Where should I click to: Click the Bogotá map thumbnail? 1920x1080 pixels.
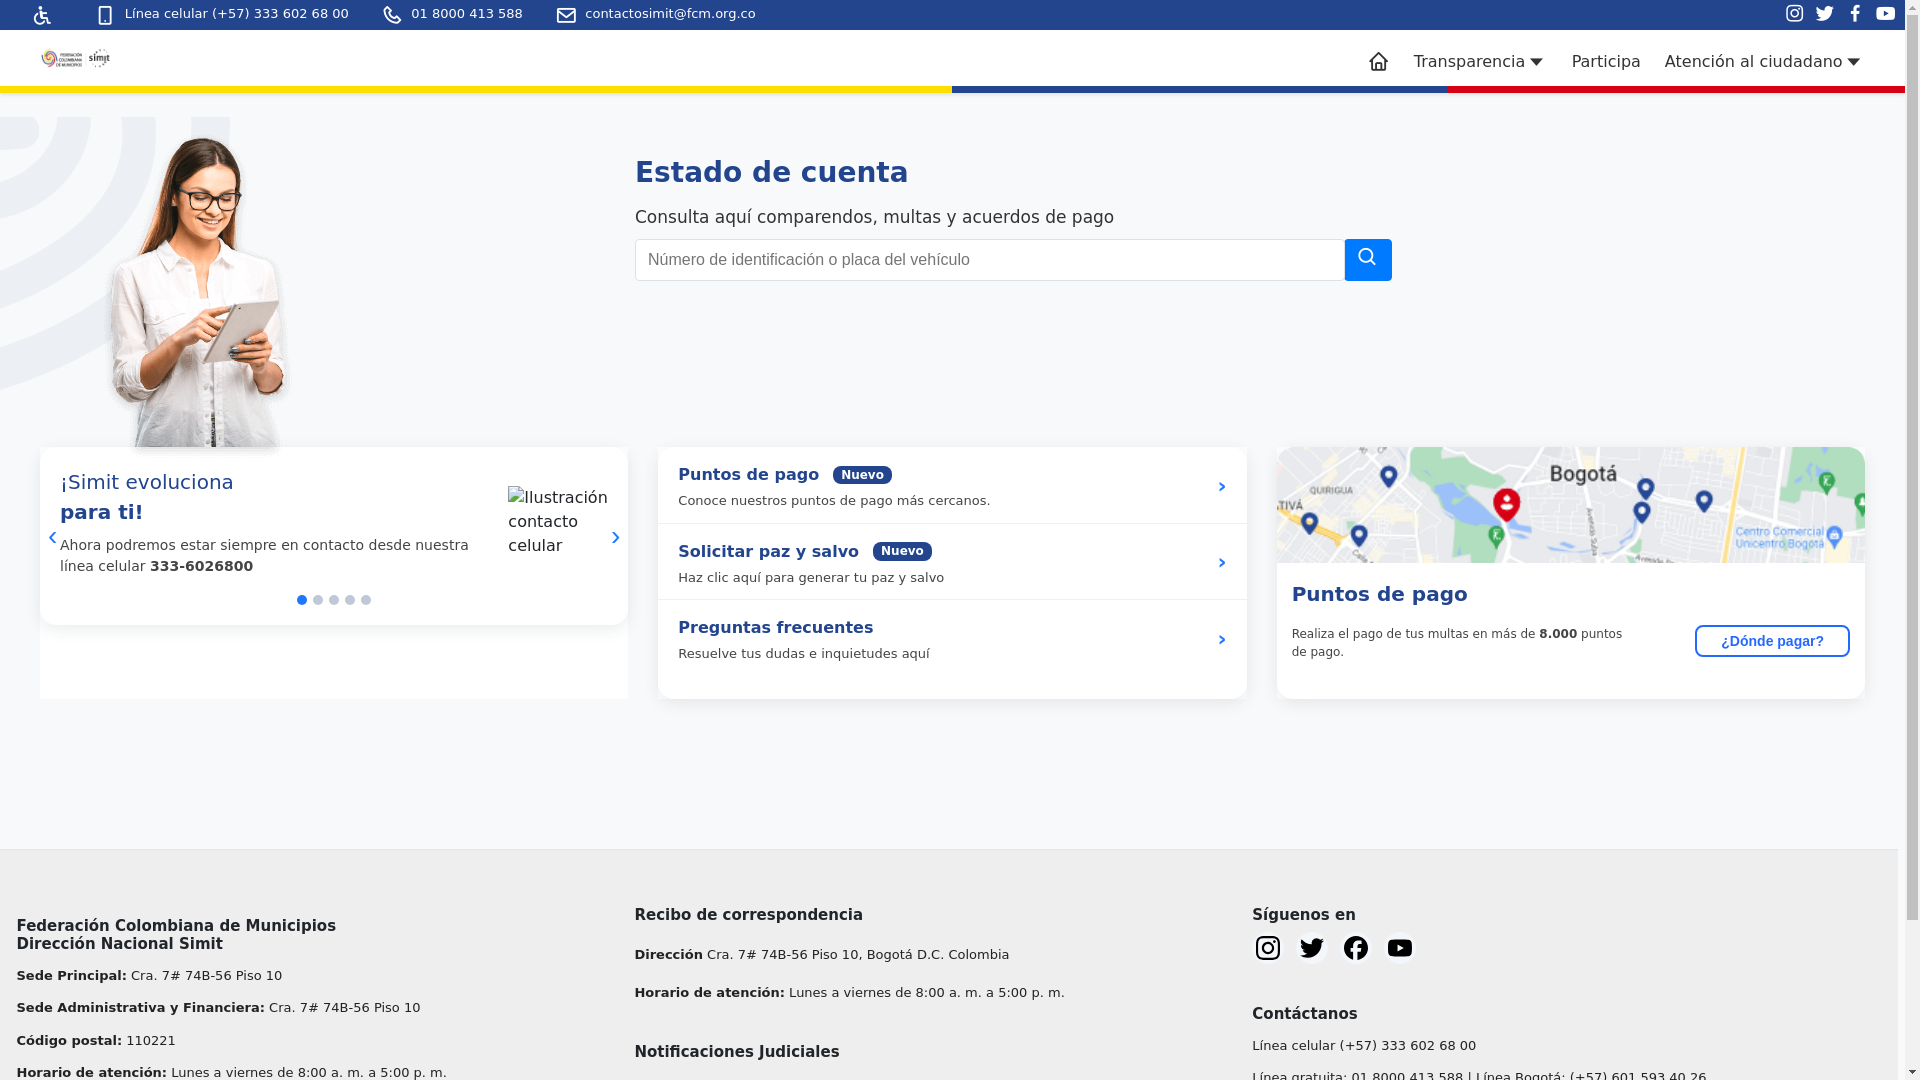coord(1570,505)
